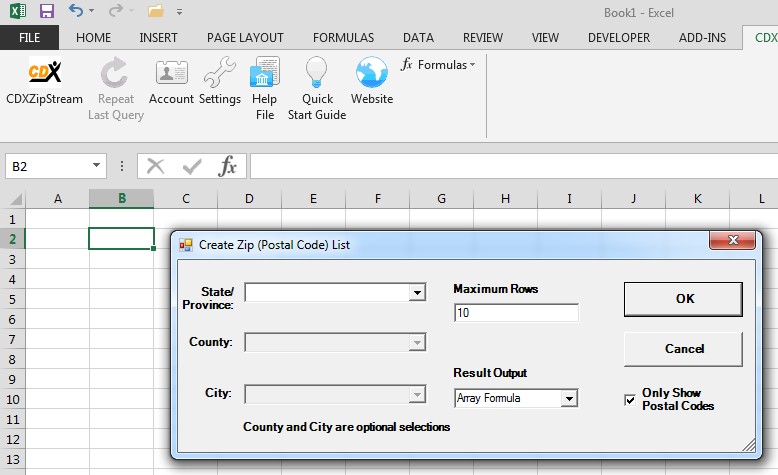Click the Save icon in quick access toolbar
Image resolution: width=778 pixels, height=475 pixels.
tap(47, 10)
